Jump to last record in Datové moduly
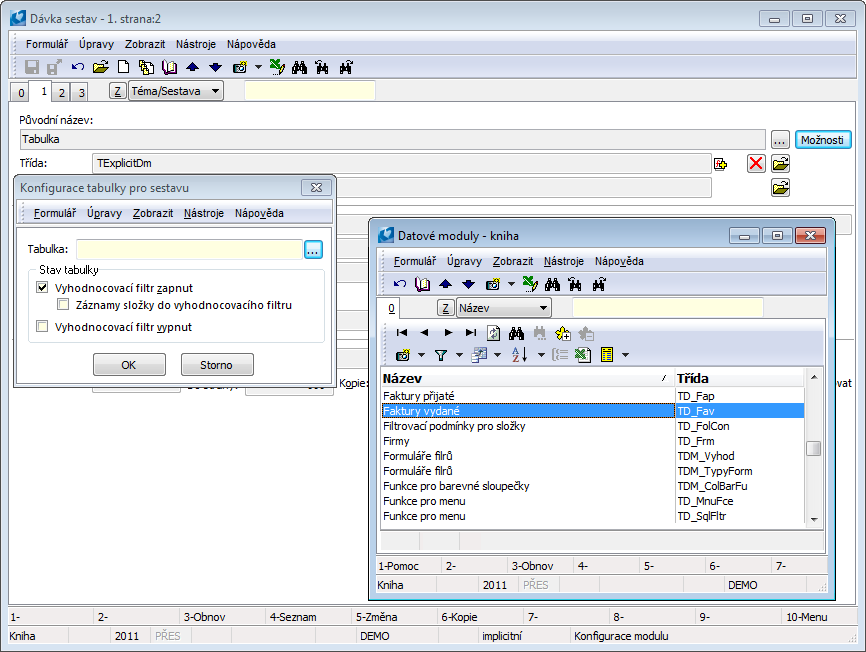 click(471, 332)
